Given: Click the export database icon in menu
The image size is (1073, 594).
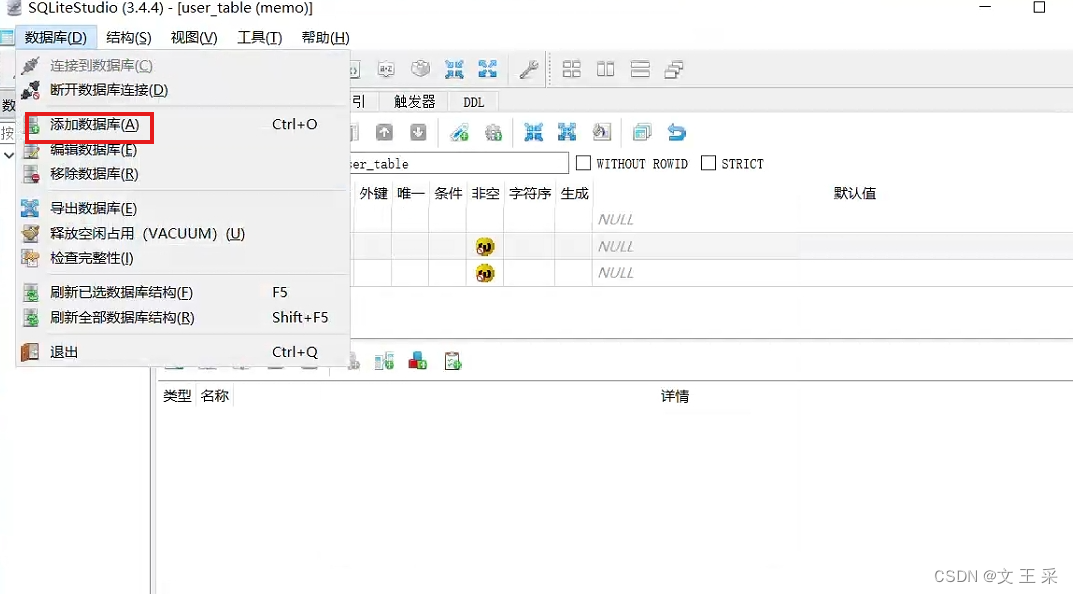Looking at the screenshot, I should coord(30,208).
